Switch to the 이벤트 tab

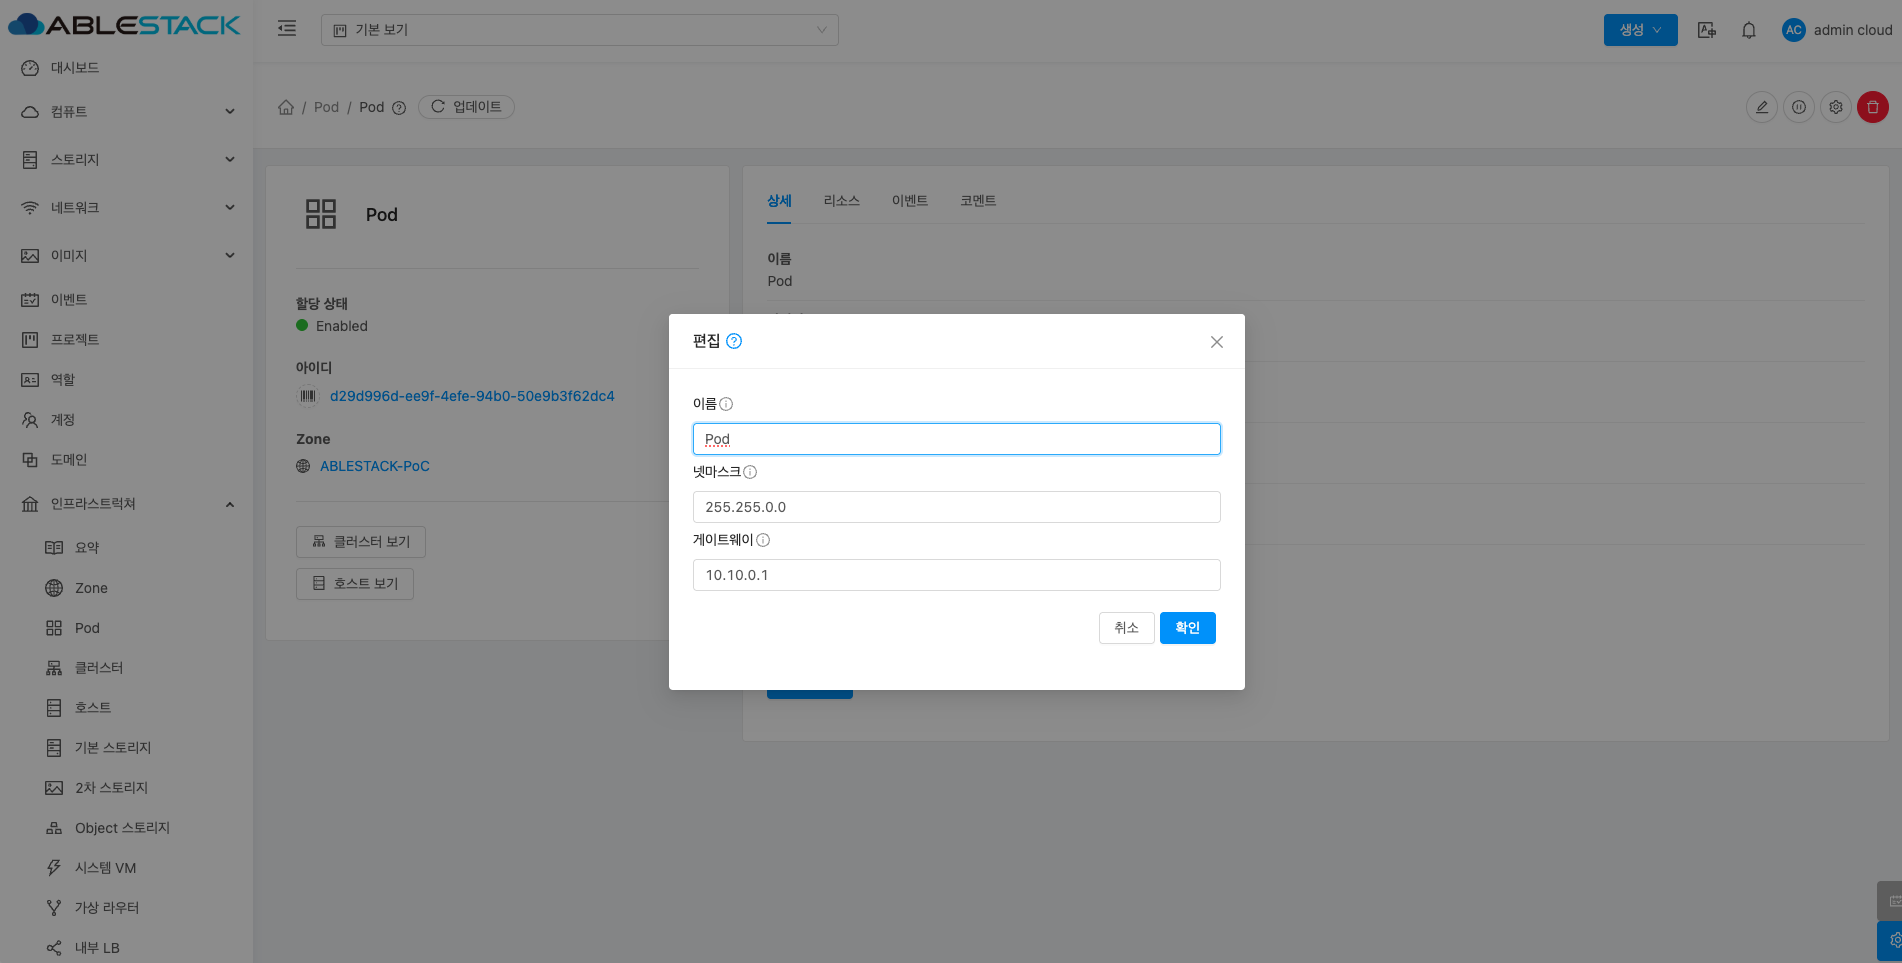(x=909, y=201)
